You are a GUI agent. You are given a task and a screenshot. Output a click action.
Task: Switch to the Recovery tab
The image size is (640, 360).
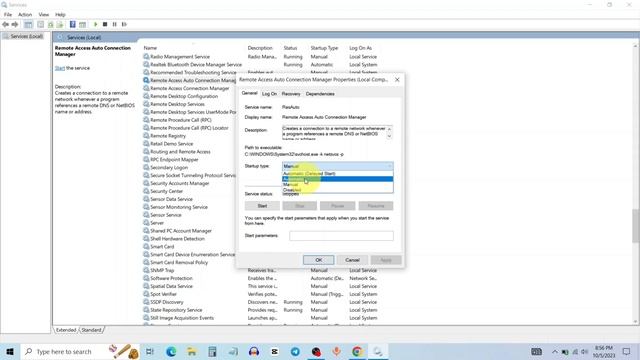[291, 94]
